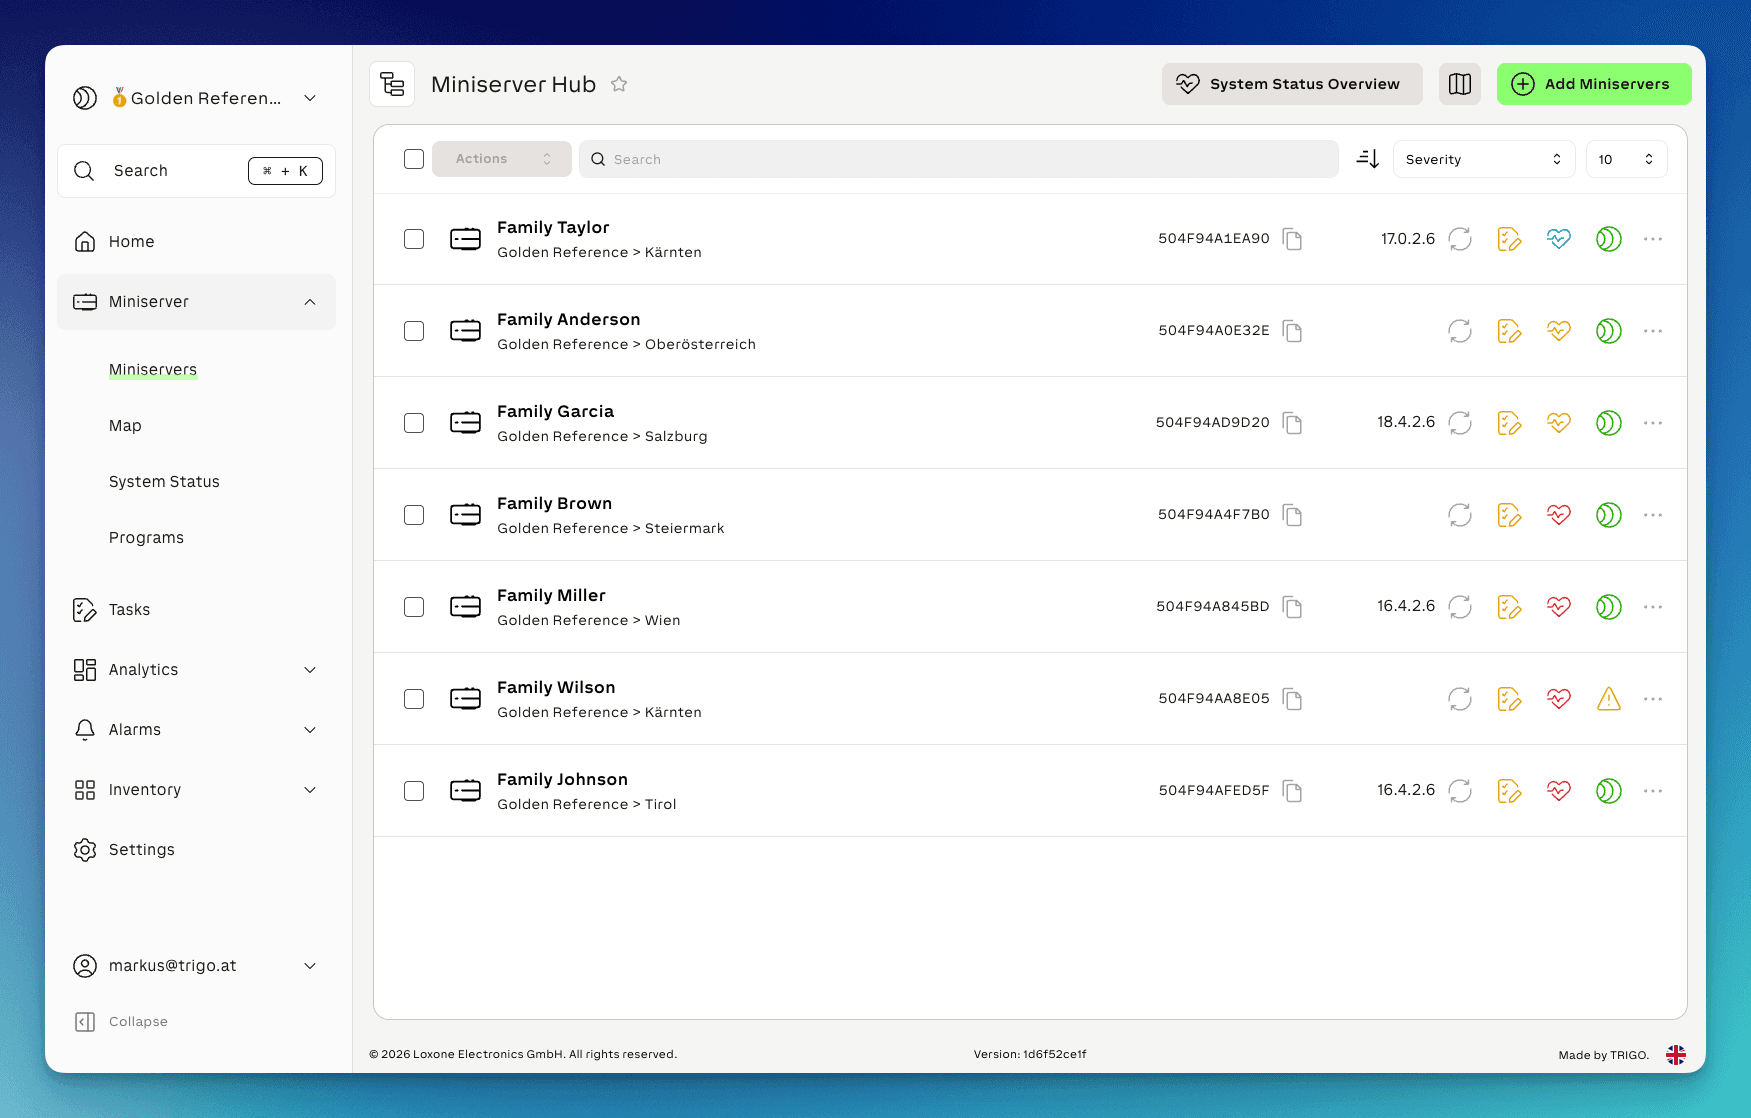This screenshot has height=1118, width=1751.
Task: Copy serial number 504F94A0E32E
Action: 1293,331
